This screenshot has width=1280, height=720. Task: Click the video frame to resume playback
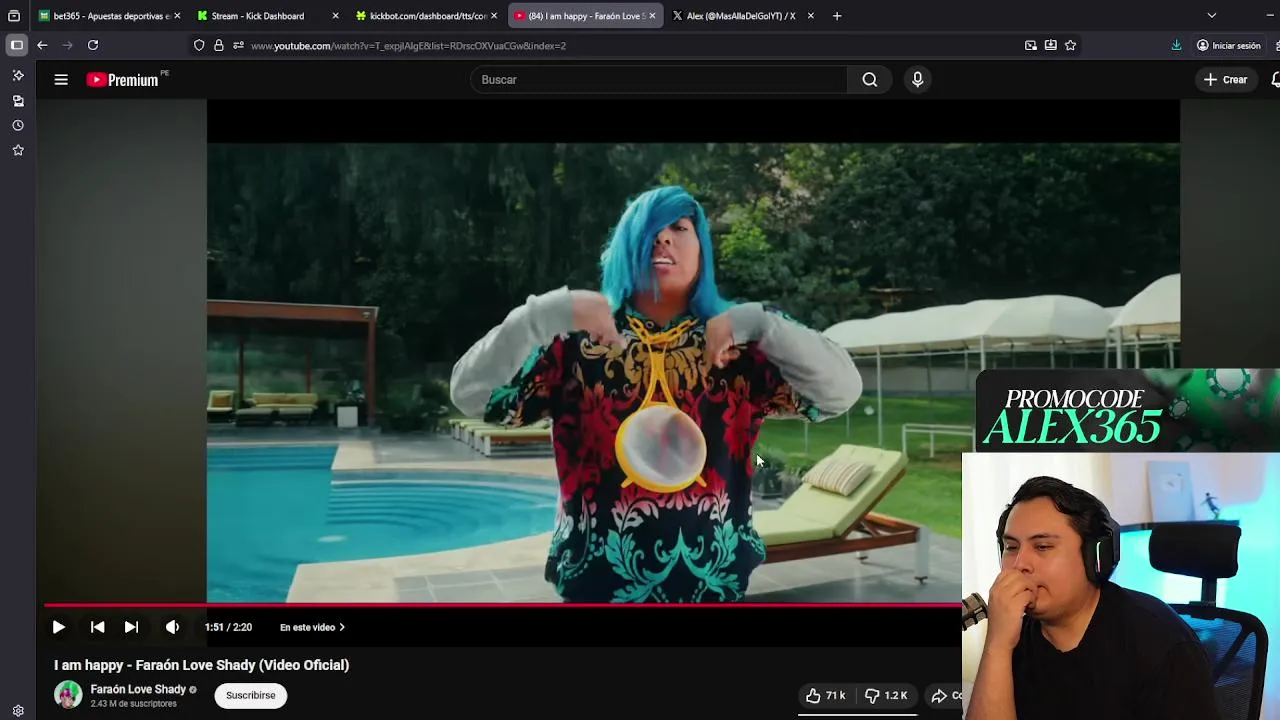693,370
